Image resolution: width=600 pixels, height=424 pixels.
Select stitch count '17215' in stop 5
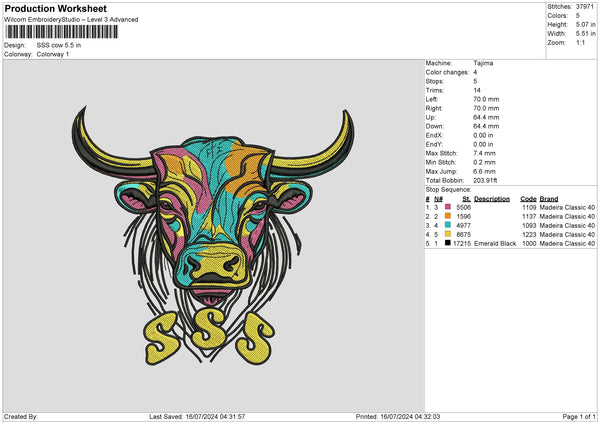pyautogui.click(x=462, y=243)
